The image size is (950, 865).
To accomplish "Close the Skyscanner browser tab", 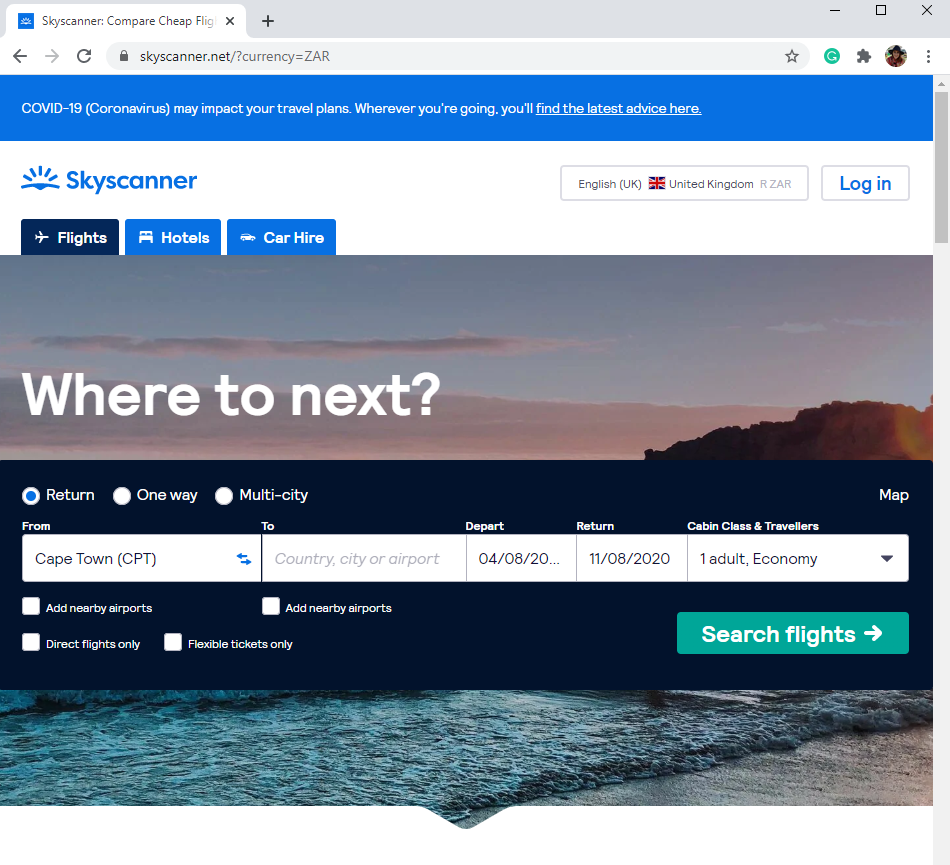I will click(230, 21).
